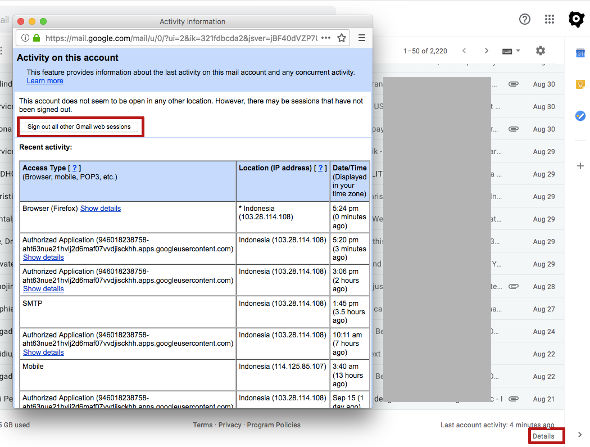Show details for 5:20 pm Authorized Application
590x447 pixels.
(43, 257)
